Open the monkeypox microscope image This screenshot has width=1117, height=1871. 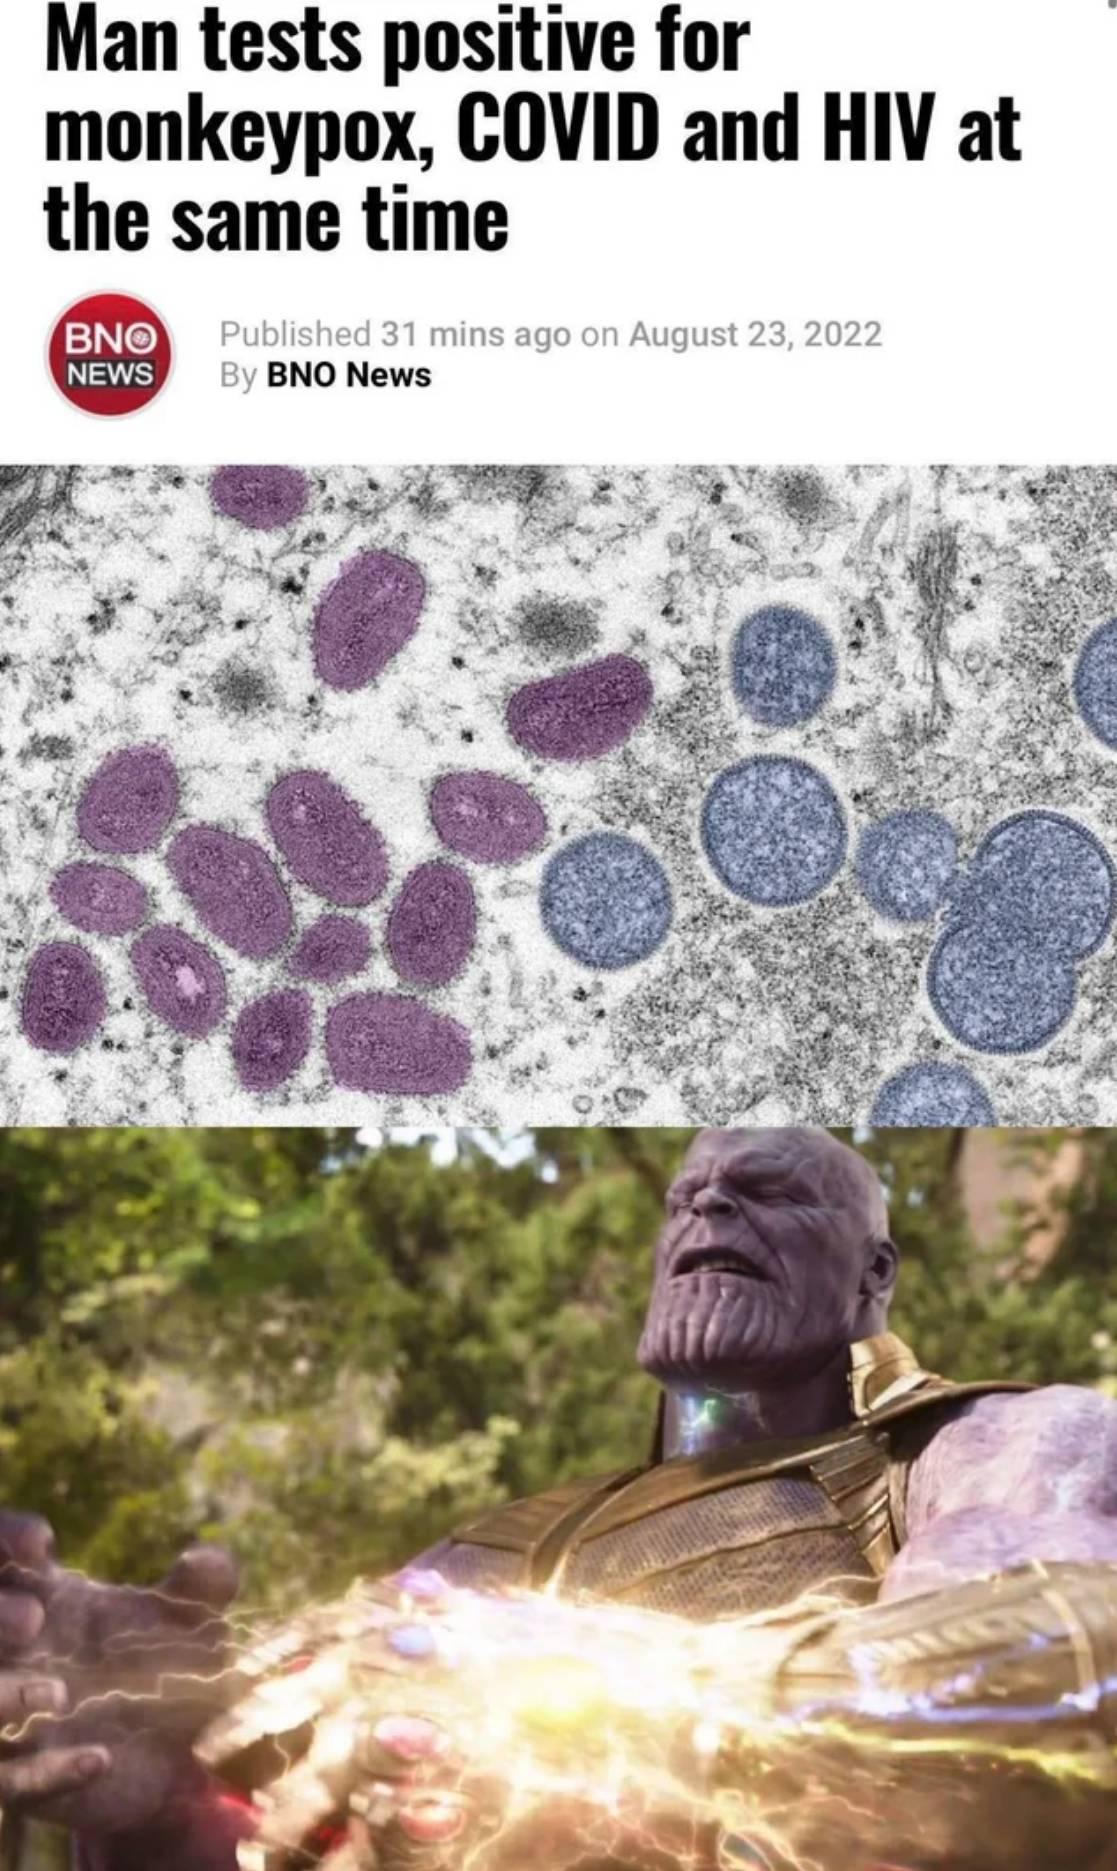558,795
